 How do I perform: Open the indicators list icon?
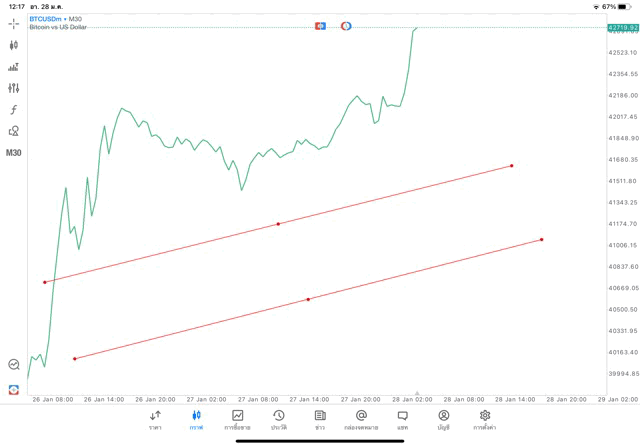tap(14, 67)
